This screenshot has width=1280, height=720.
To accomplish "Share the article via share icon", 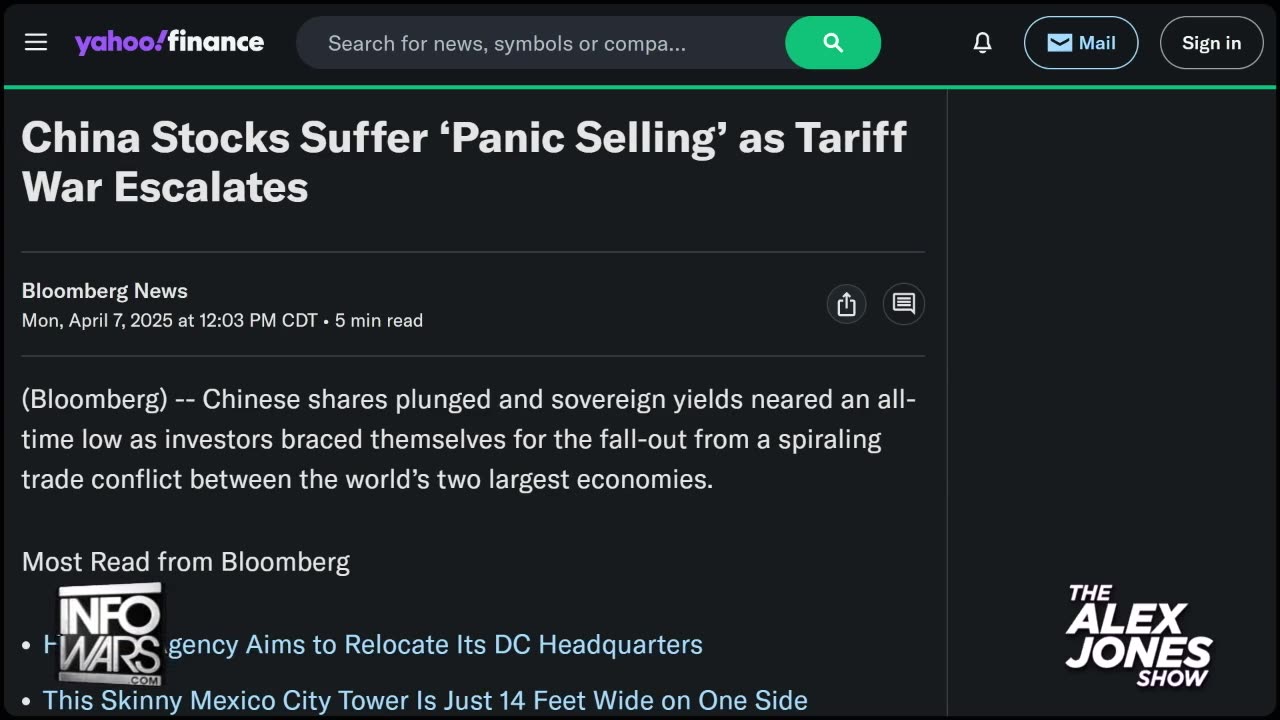I will pyautogui.click(x=846, y=304).
